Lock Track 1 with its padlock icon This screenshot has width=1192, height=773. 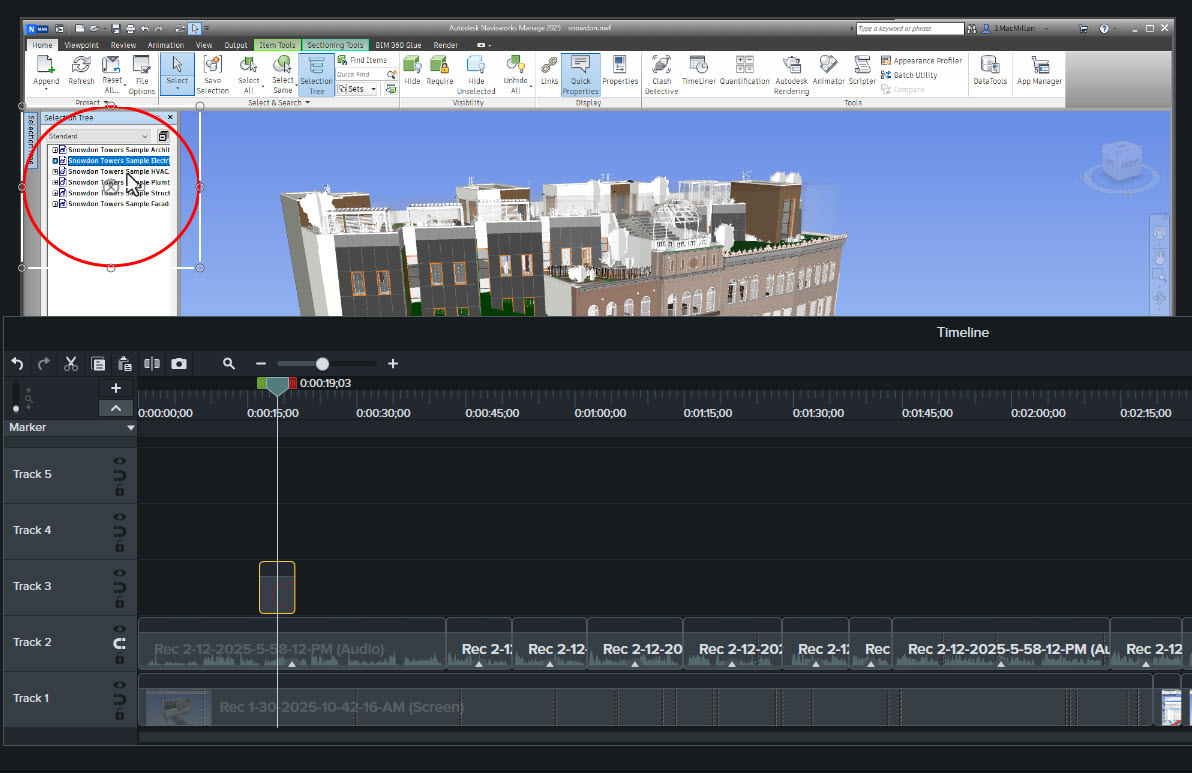(x=120, y=715)
